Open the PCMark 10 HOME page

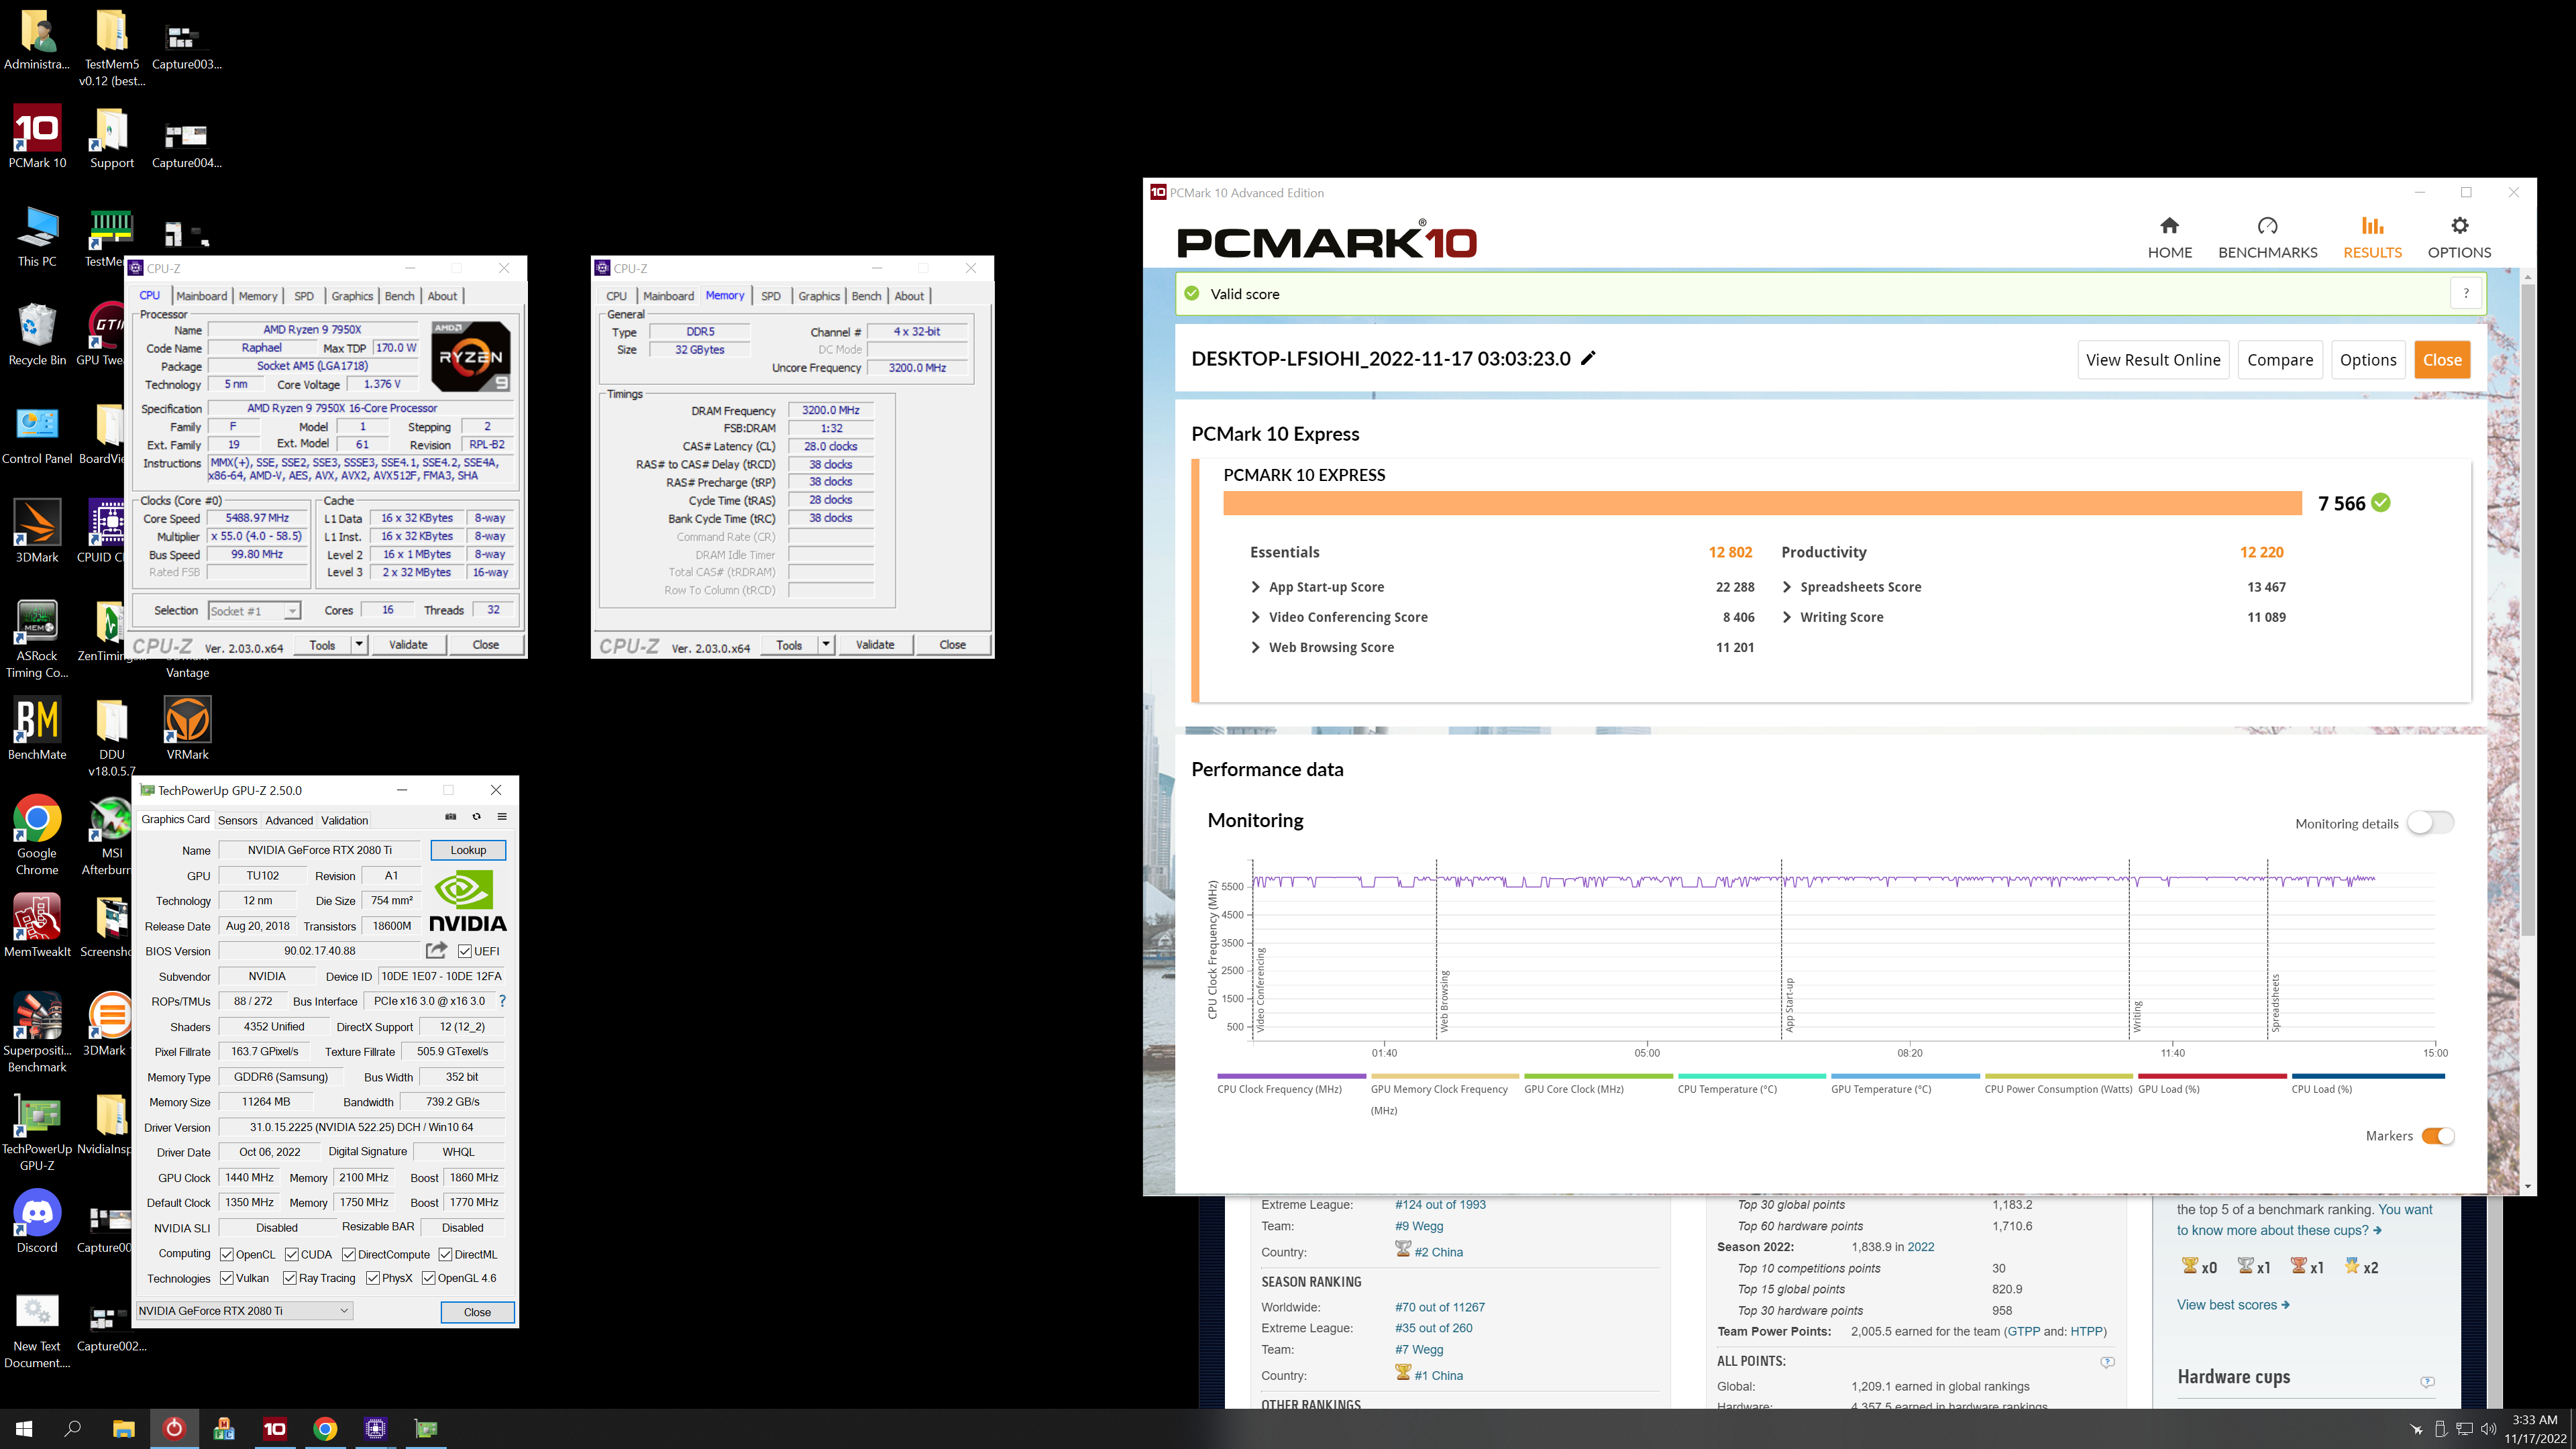tap(2169, 237)
